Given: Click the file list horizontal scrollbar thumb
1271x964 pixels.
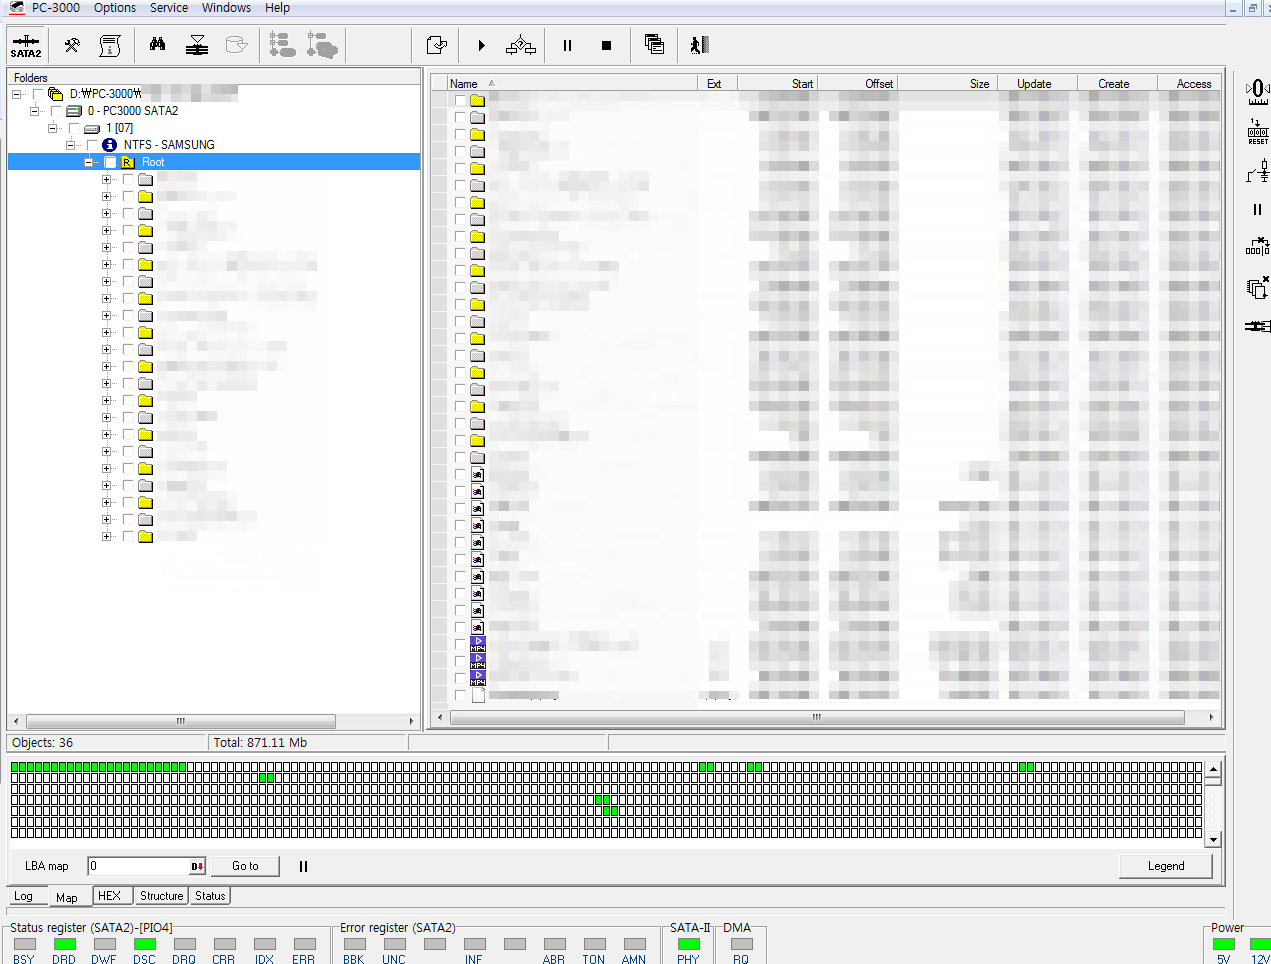Looking at the screenshot, I should click(817, 718).
